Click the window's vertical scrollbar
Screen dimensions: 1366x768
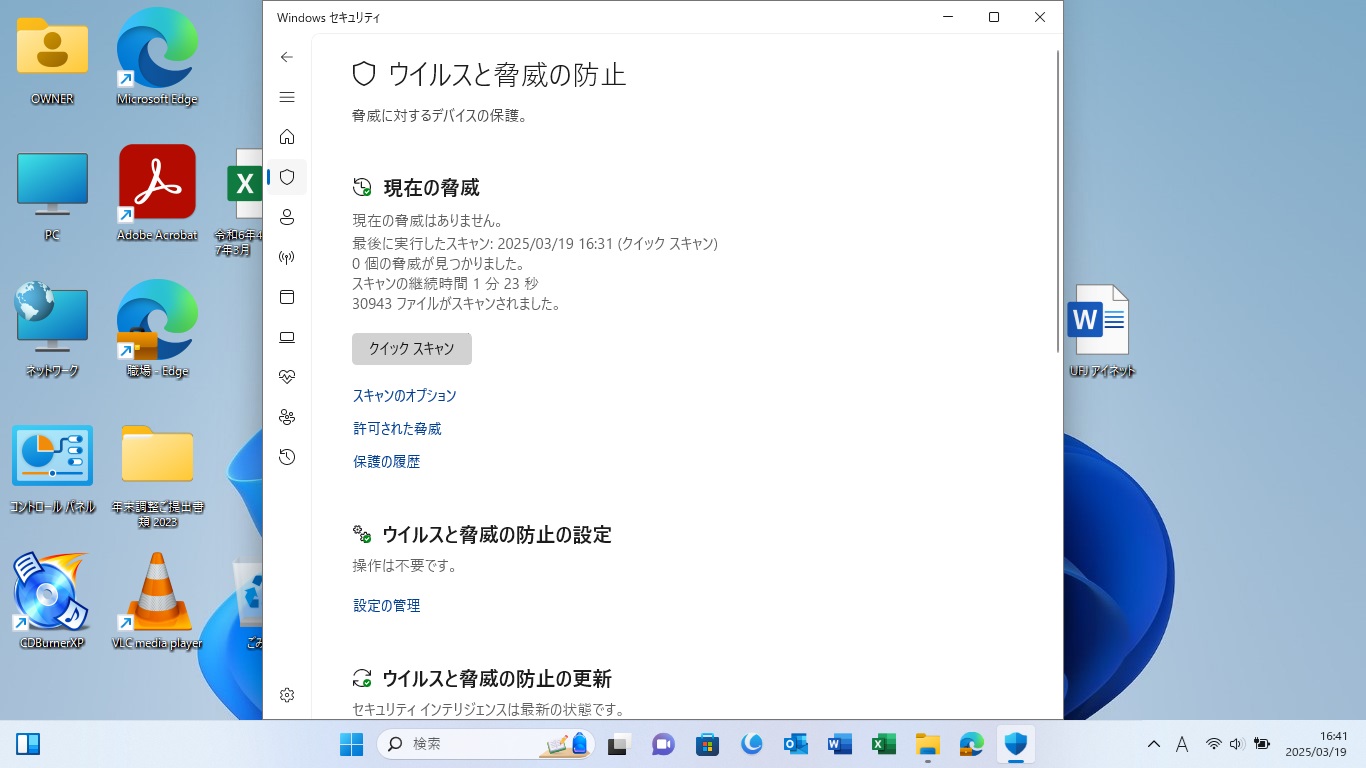coord(1058,200)
